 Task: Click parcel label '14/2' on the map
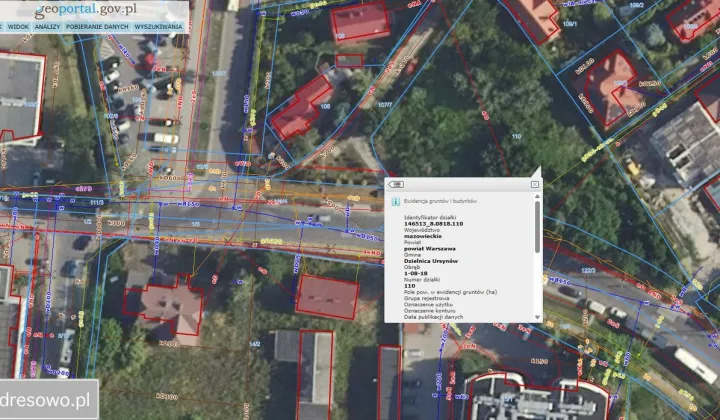coord(254,344)
